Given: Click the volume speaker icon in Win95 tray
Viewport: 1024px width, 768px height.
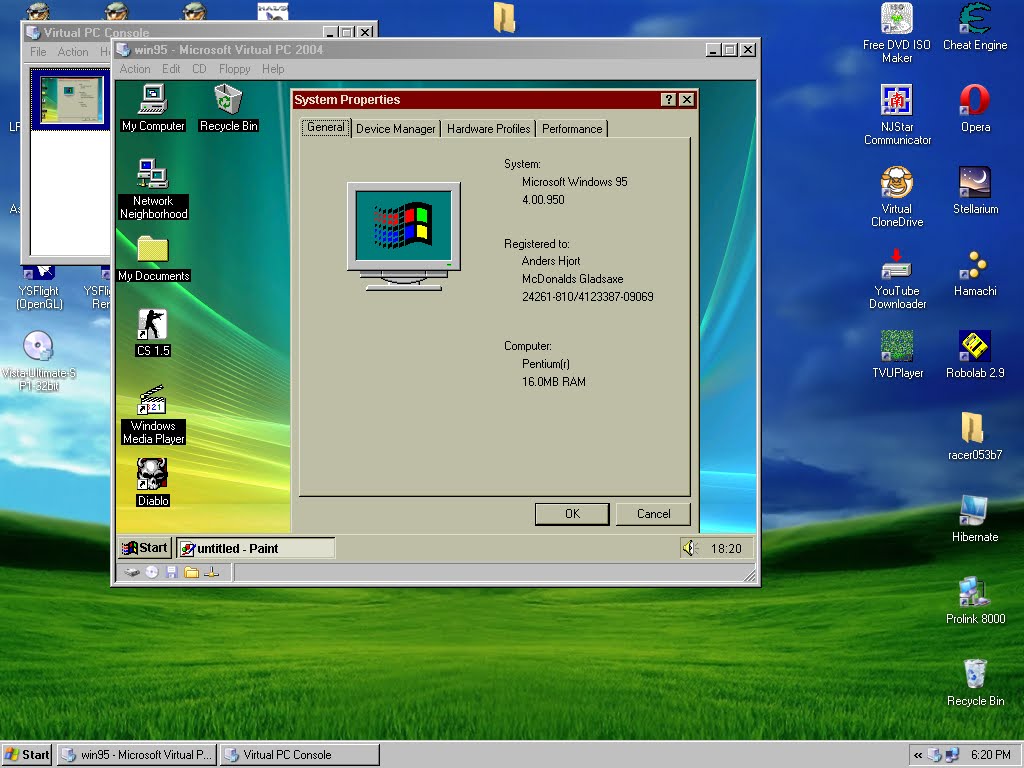Looking at the screenshot, I should pyautogui.click(x=690, y=548).
